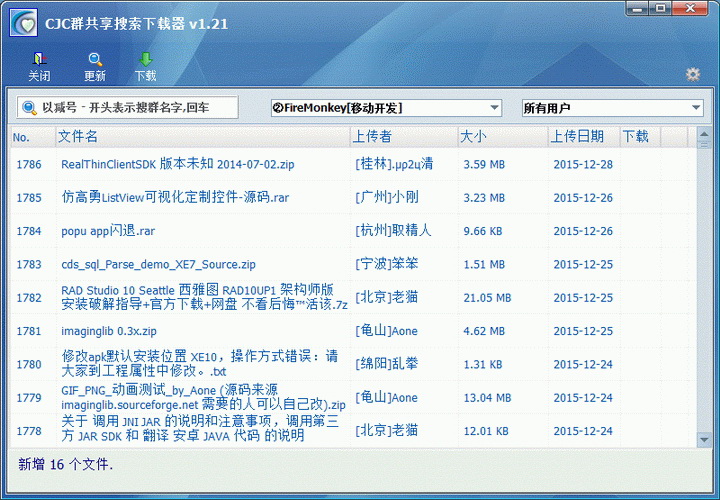Image resolution: width=720 pixels, height=500 pixels.
Task: Click uploader [杭州]取精人
Action: [393, 230]
